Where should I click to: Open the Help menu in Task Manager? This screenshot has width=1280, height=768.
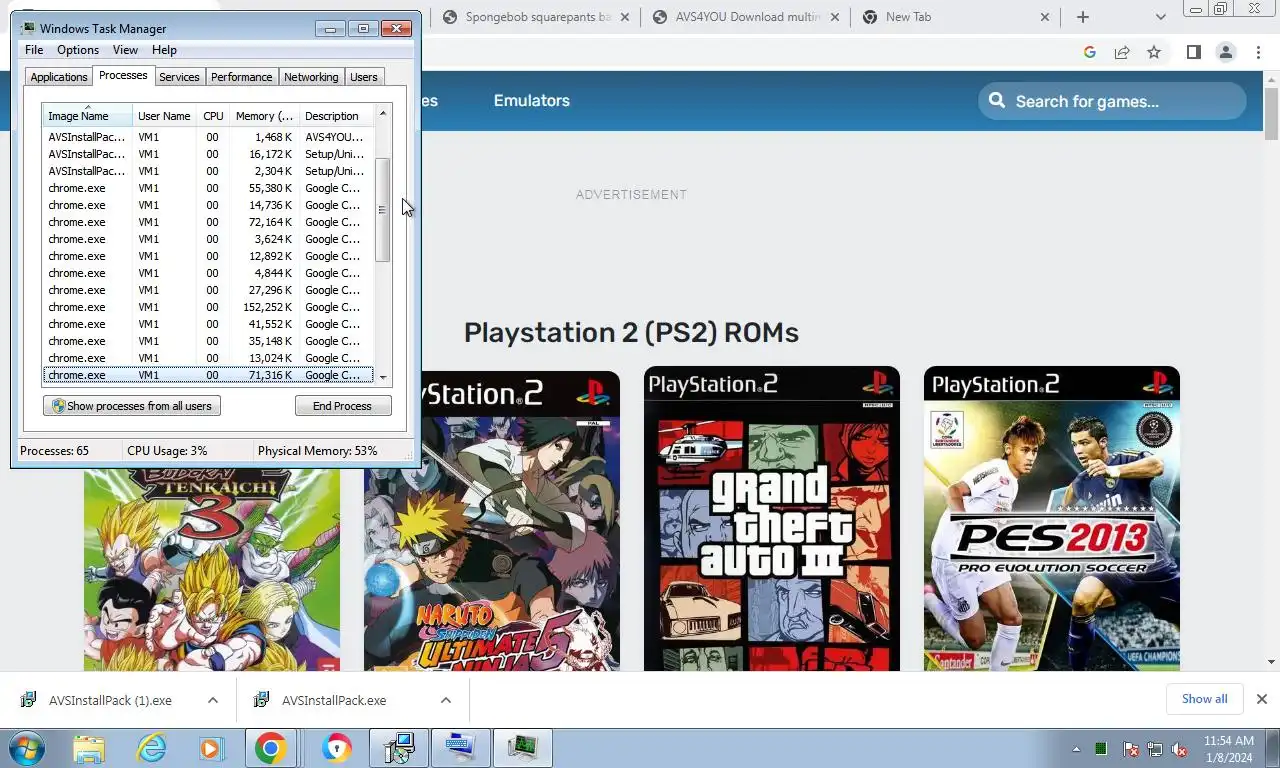[164, 50]
